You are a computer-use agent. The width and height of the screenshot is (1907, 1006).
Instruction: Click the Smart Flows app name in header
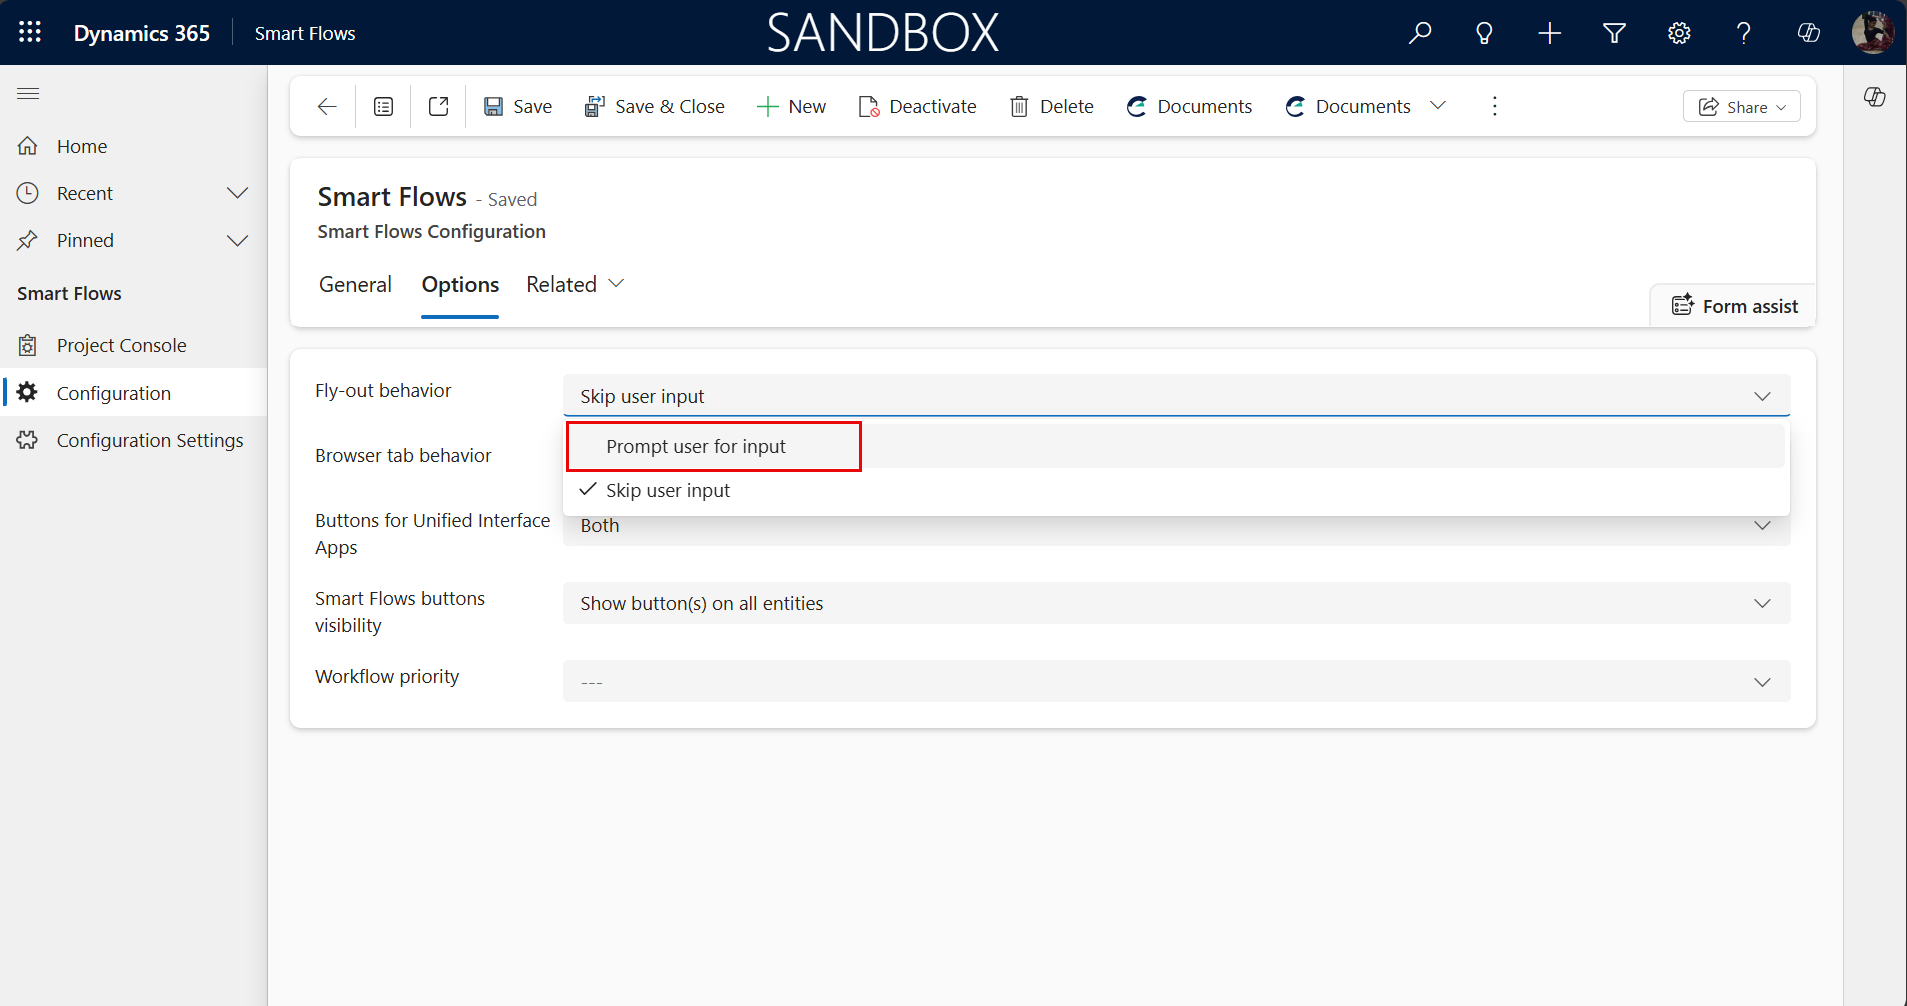point(305,33)
